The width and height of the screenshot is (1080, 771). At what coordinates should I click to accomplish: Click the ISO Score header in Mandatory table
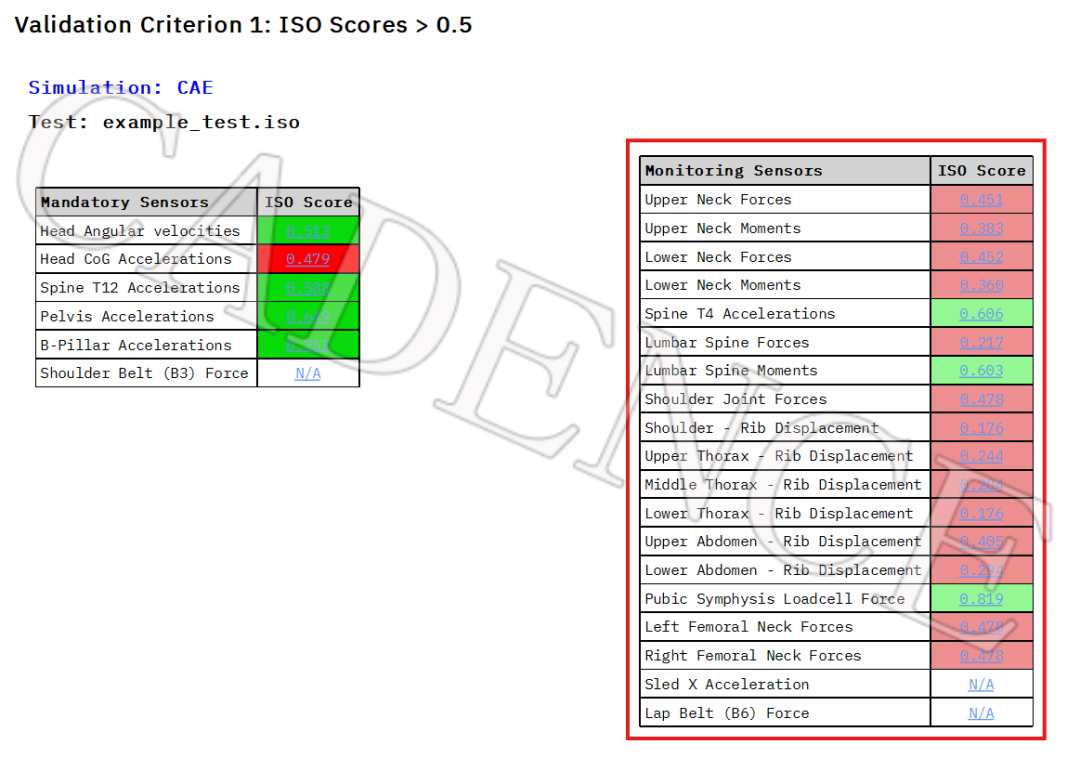tap(308, 202)
